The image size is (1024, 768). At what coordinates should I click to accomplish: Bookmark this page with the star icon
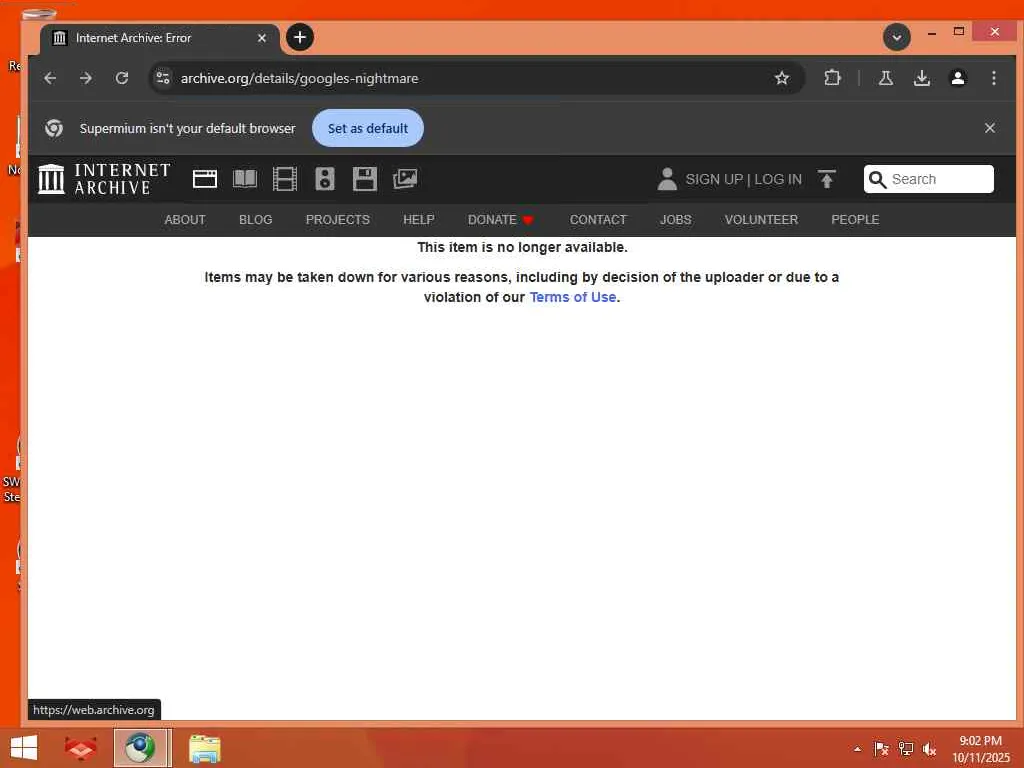point(782,78)
